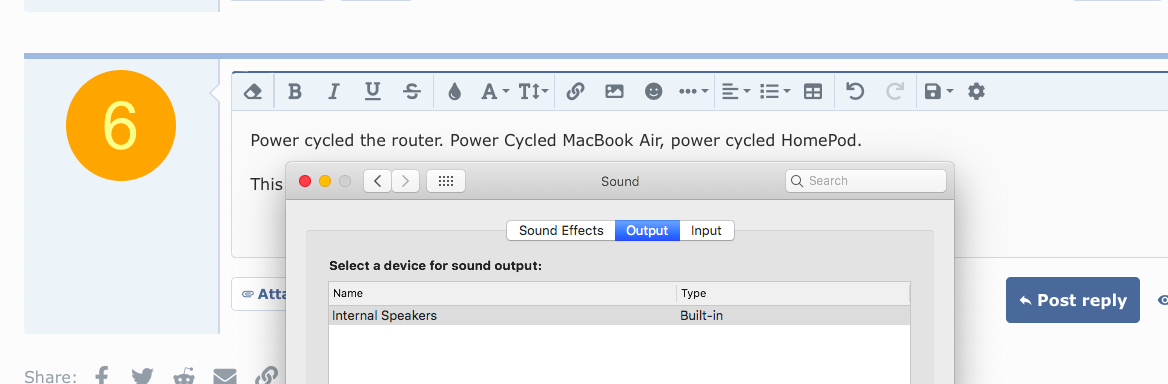Viewport: 1168px width, 384px height.
Task: Go back in Sound preferences window
Action: (378, 181)
